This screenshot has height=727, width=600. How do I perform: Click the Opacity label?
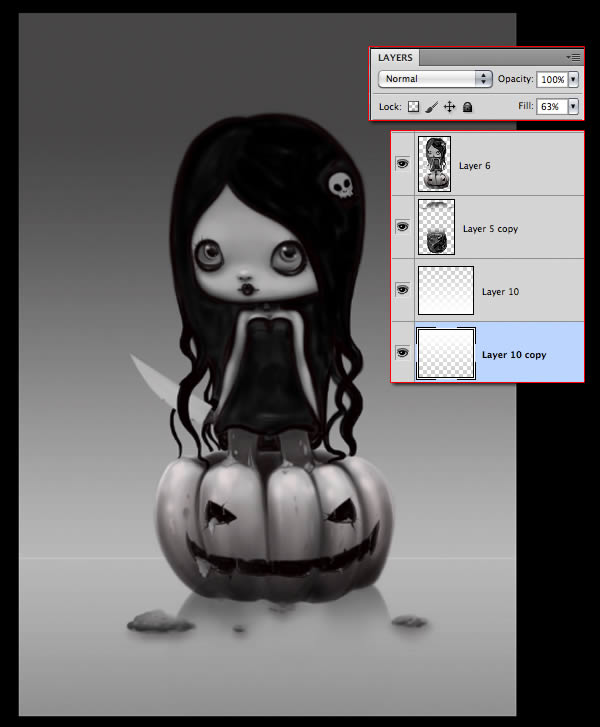point(515,79)
